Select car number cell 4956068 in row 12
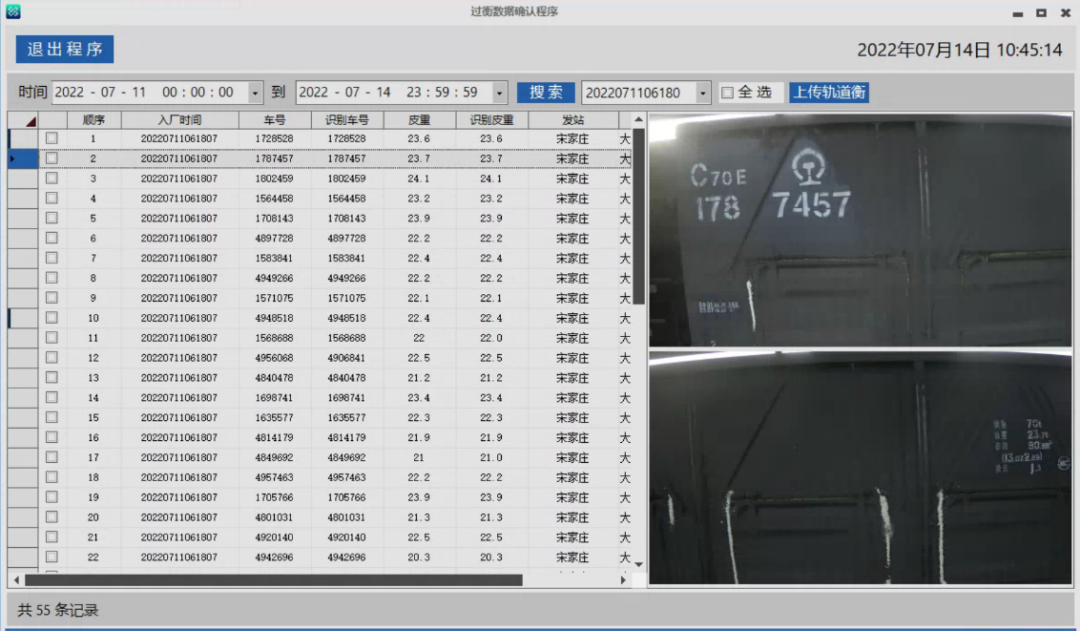Screen dimensions: 1080x631 [274, 358]
